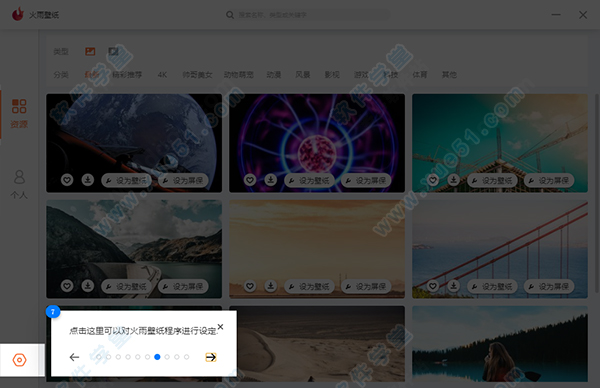Switch to the 4K category tab
Screen dimensions: 600x388
coord(162,75)
